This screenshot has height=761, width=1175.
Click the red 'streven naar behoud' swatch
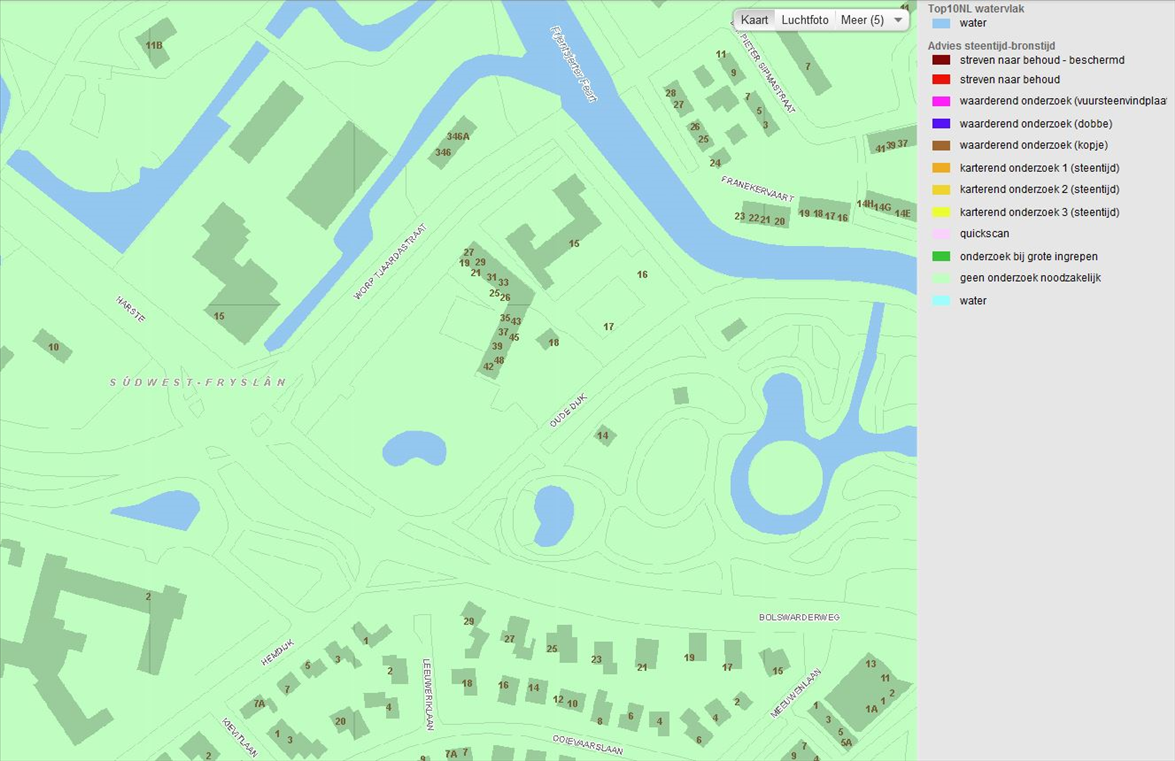pyautogui.click(x=941, y=79)
